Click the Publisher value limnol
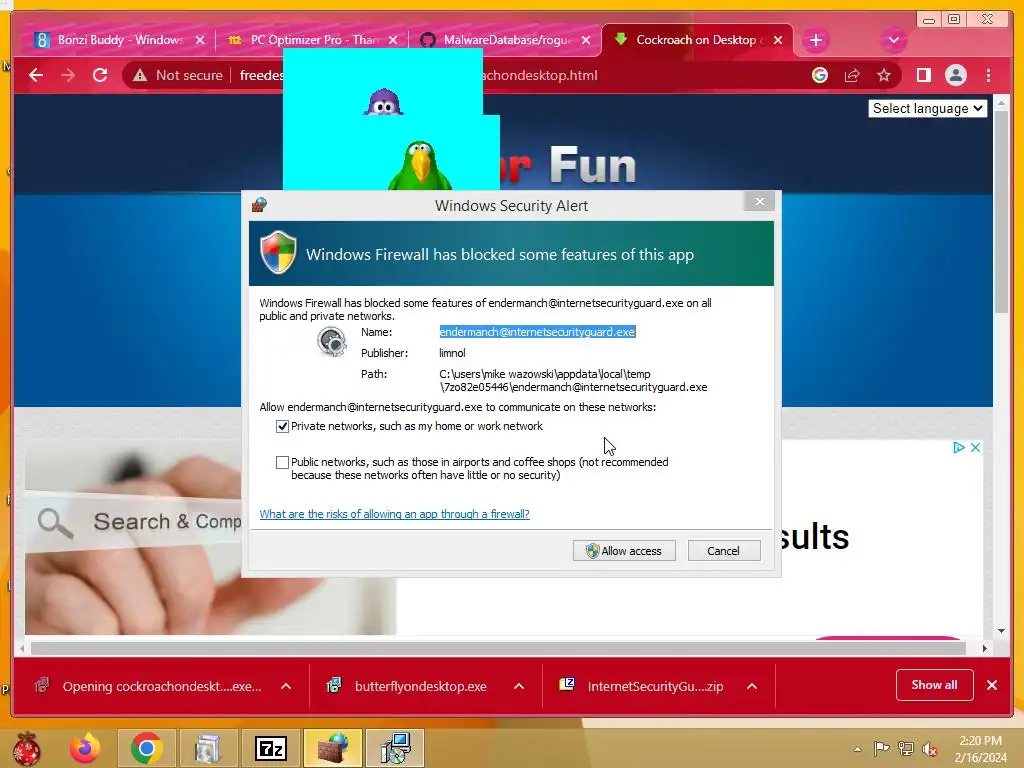This screenshot has height=768, width=1024. [x=452, y=353]
